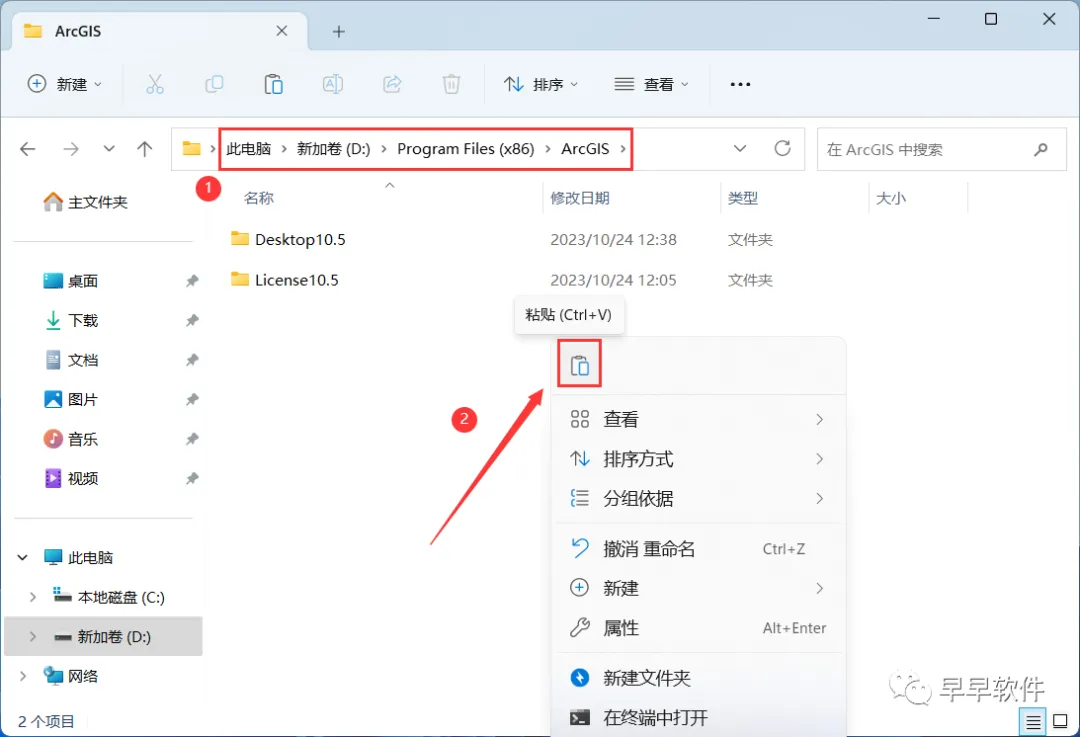
Task: Collapse the This PC (此电脑) tree node
Action: coord(23,557)
